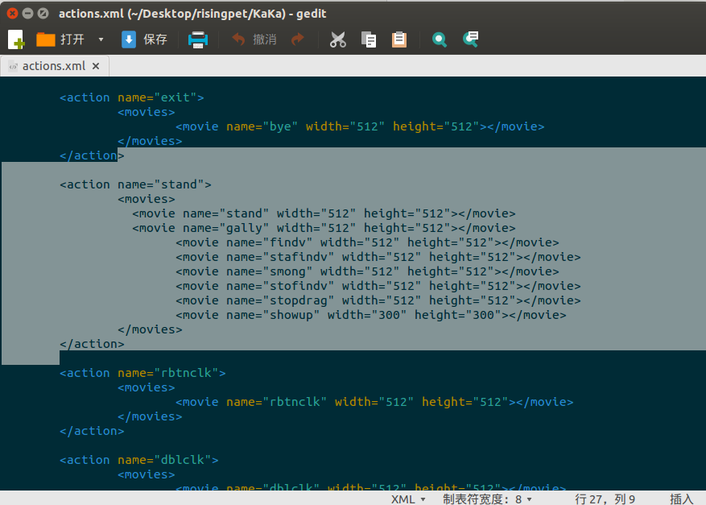
Task: Paste using the clipboard icon
Action: 399,40
